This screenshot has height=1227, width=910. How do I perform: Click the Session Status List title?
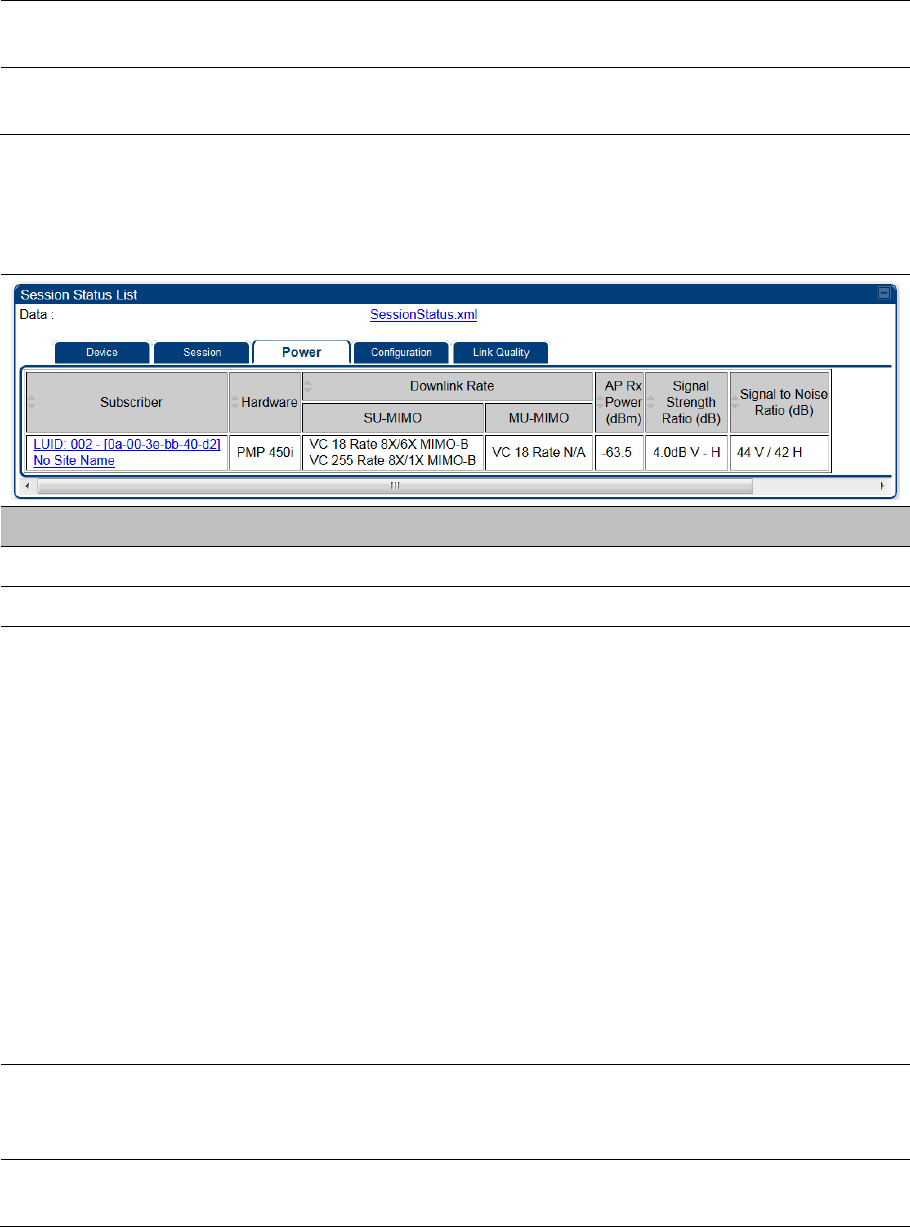79,294
